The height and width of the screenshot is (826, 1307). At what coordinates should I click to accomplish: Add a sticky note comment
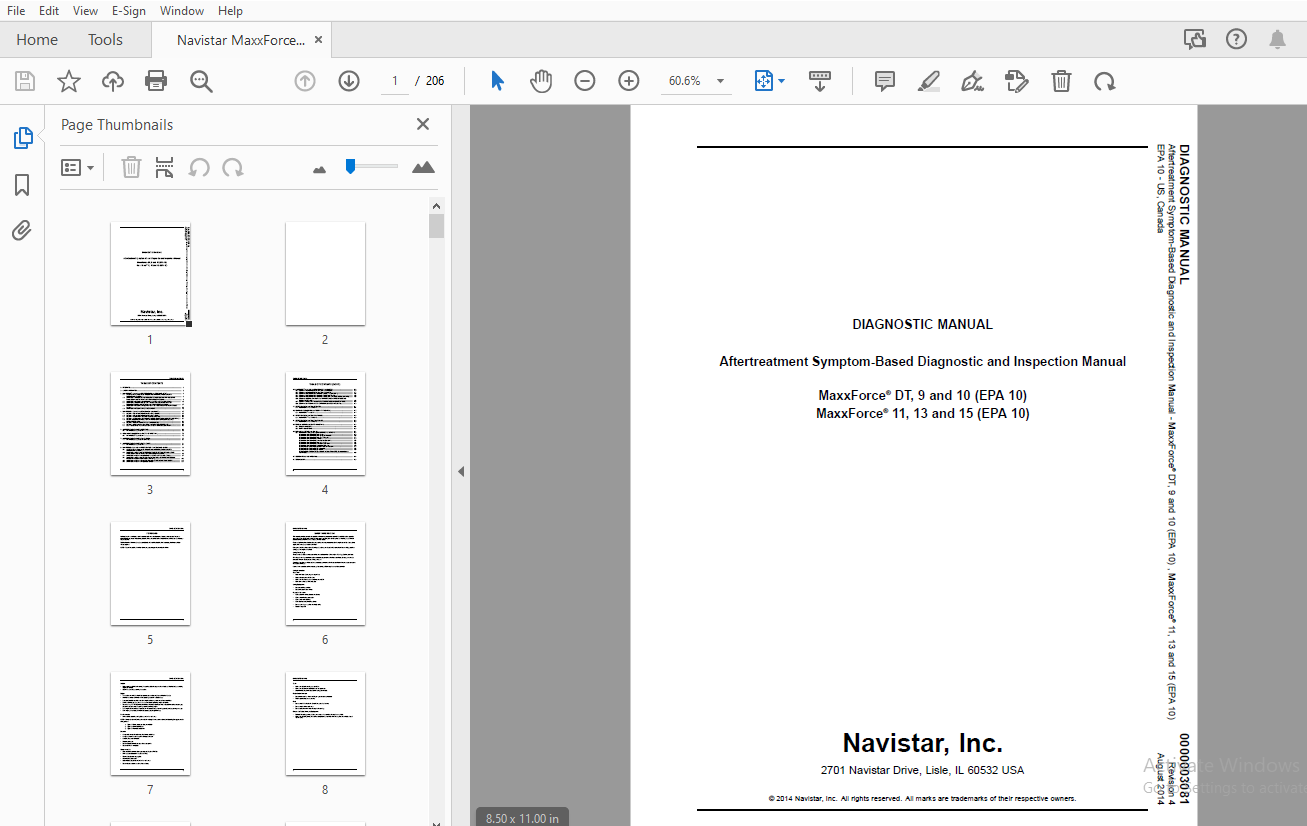click(x=885, y=81)
